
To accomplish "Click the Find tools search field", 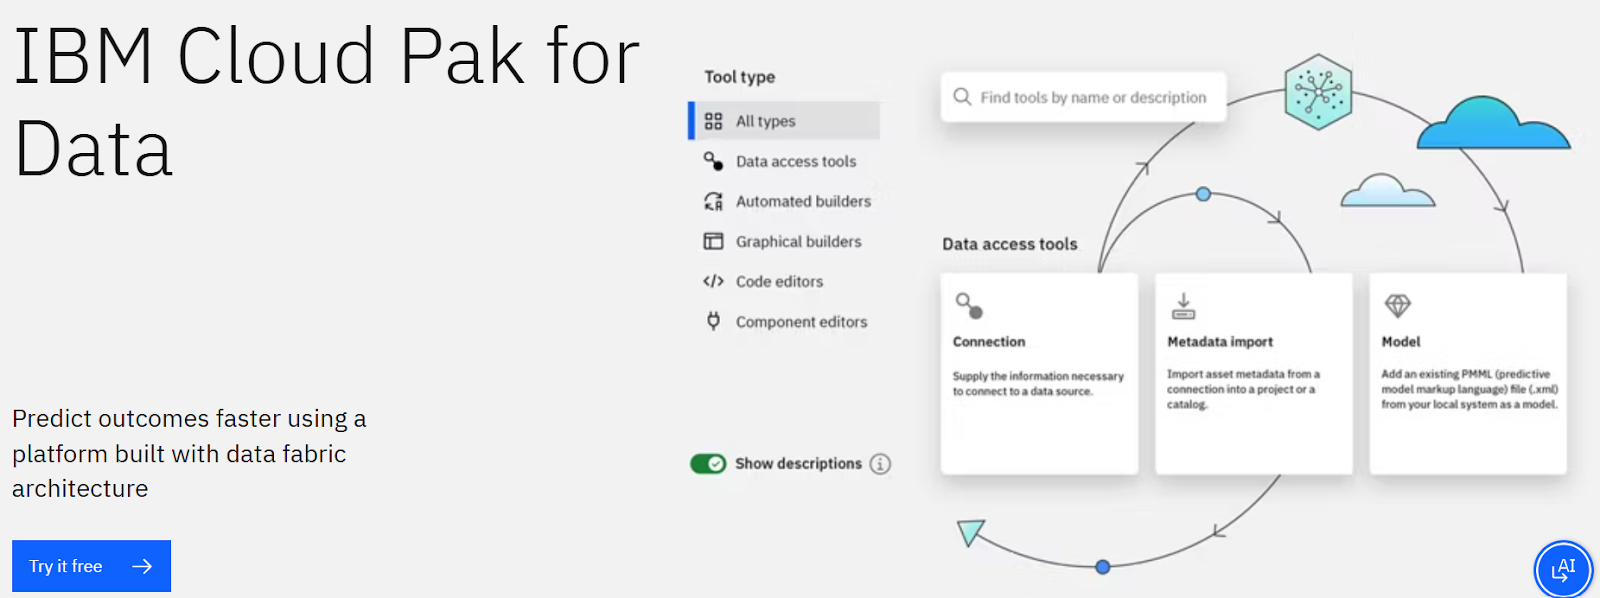I will pyautogui.click(x=1084, y=97).
